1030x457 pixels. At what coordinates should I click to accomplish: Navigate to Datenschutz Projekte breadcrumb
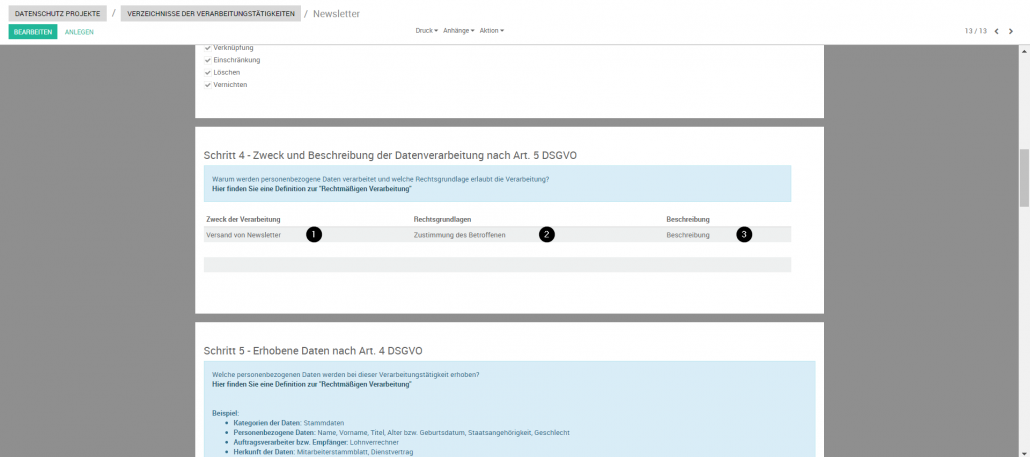(x=57, y=14)
